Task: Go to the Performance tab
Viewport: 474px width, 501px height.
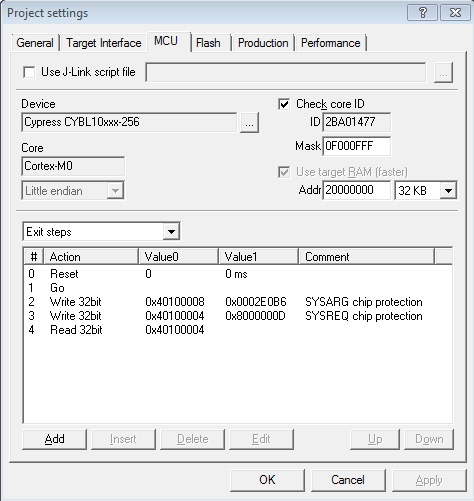Action: tap(331, 43)
